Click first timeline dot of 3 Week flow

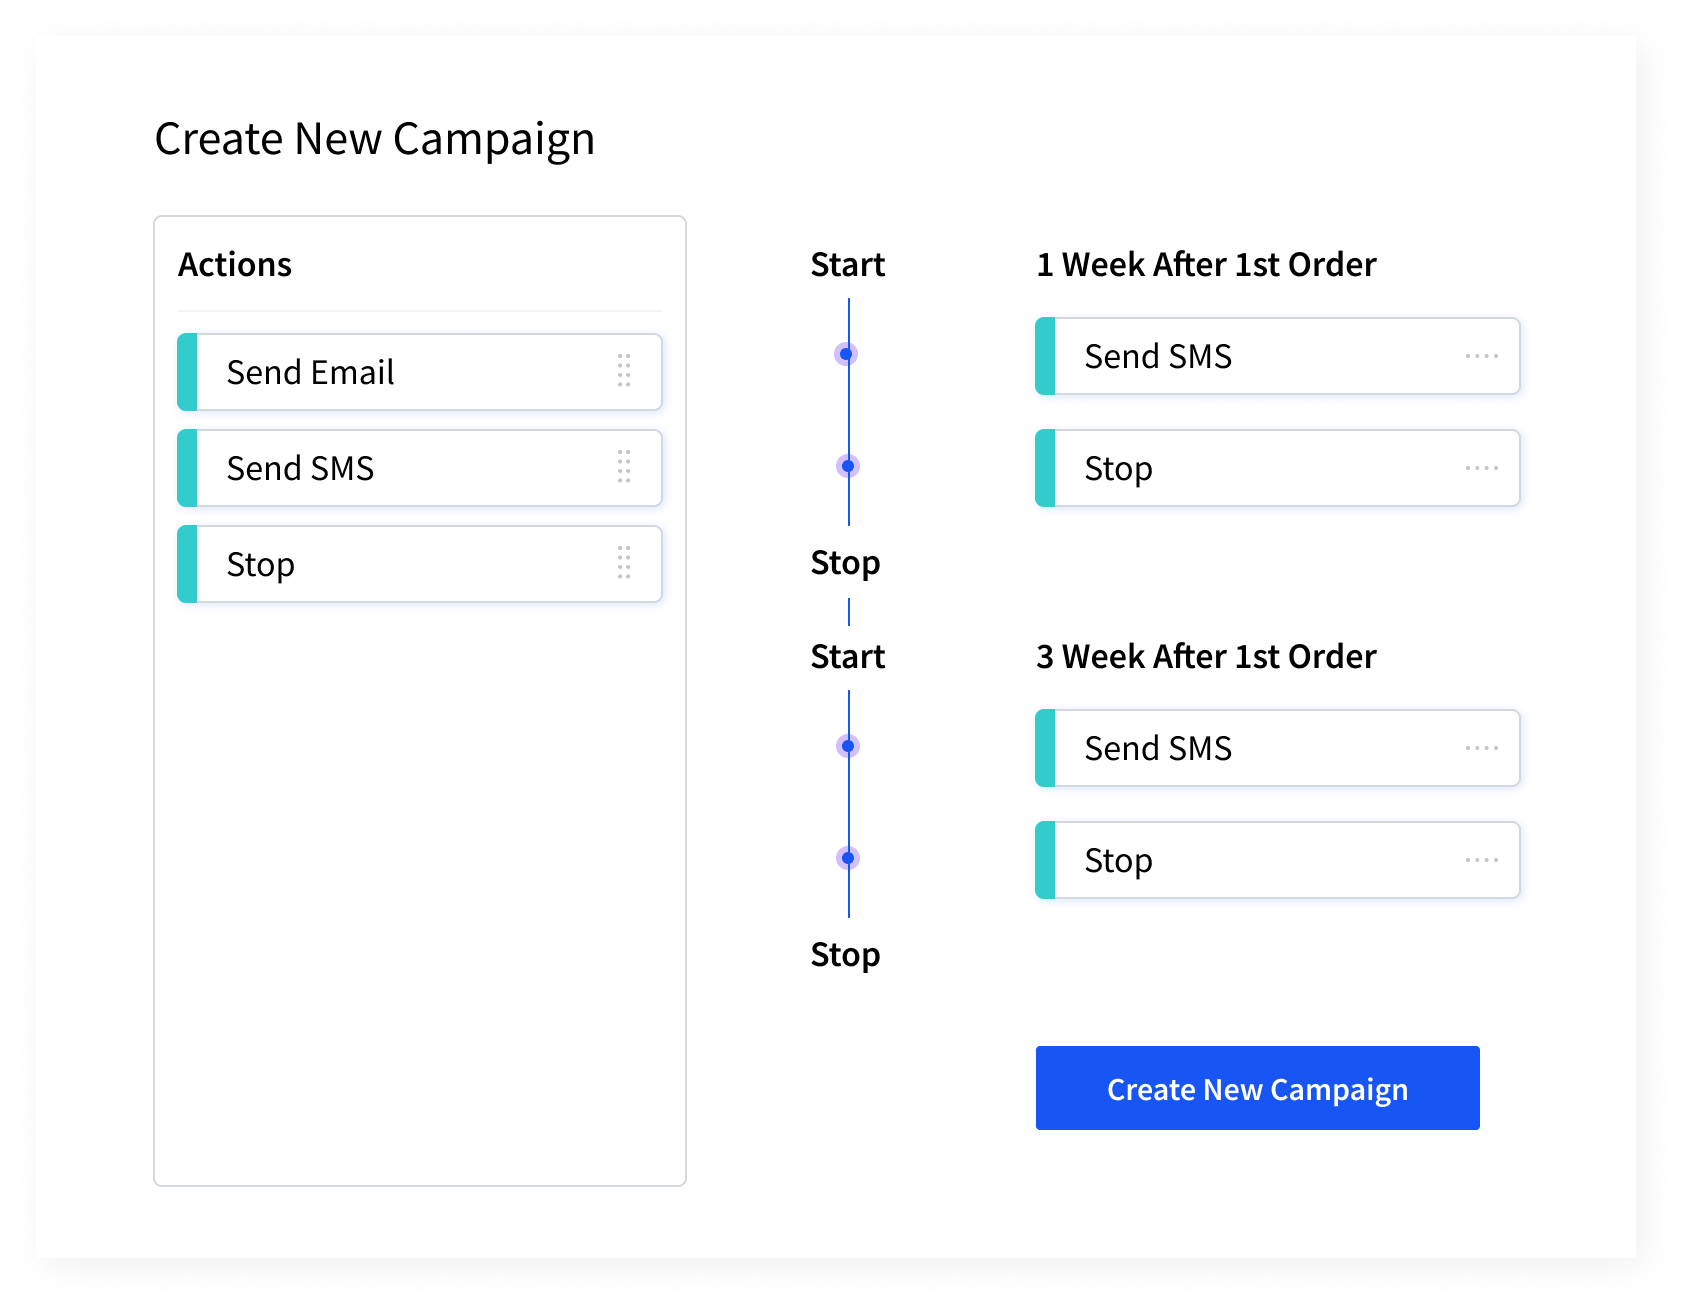(x=847, y=746)
